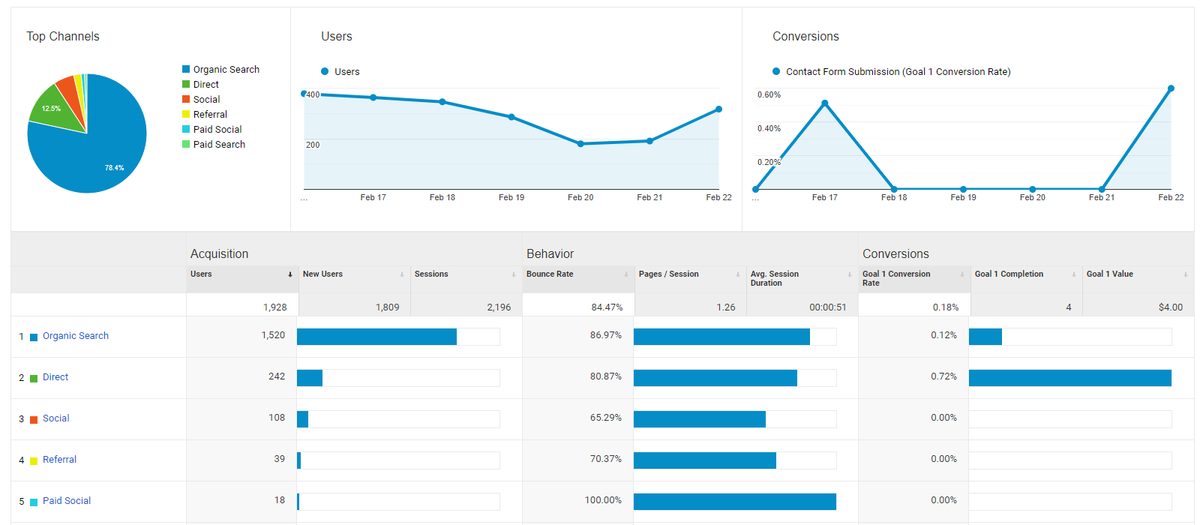
Task: Click the Paid Social Pages / Session bar
Action: point(735,500)
